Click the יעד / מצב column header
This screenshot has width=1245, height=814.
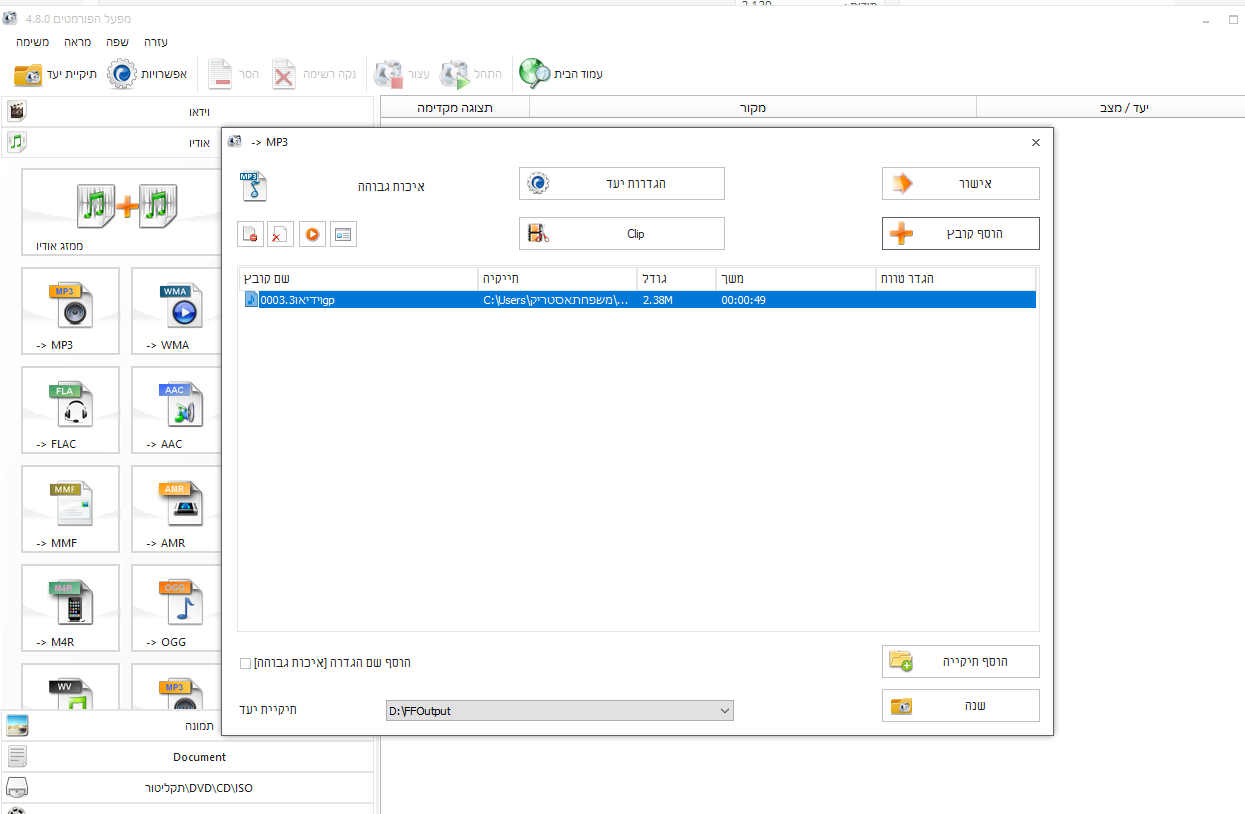pyautogui.click(x=1110, y=107)
